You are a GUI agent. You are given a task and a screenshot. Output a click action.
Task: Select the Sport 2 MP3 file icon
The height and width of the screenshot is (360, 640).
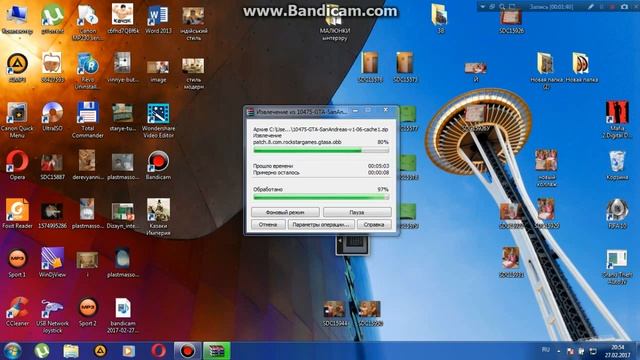87,311
